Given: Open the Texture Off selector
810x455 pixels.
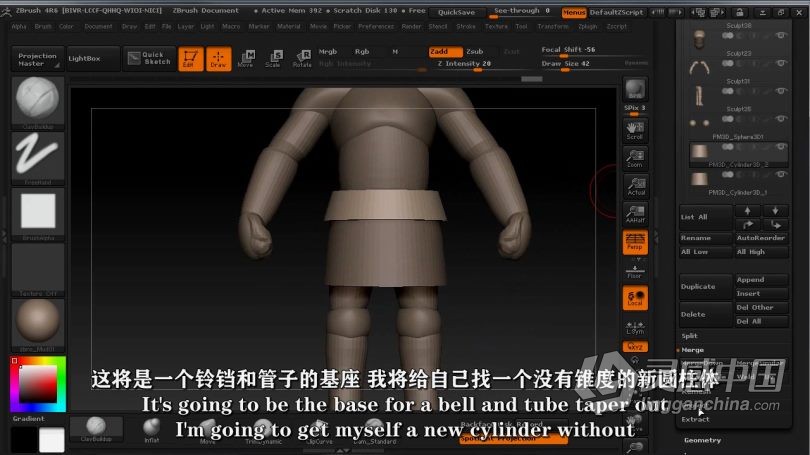Looking at the screenshot, I should click(38, 270).
